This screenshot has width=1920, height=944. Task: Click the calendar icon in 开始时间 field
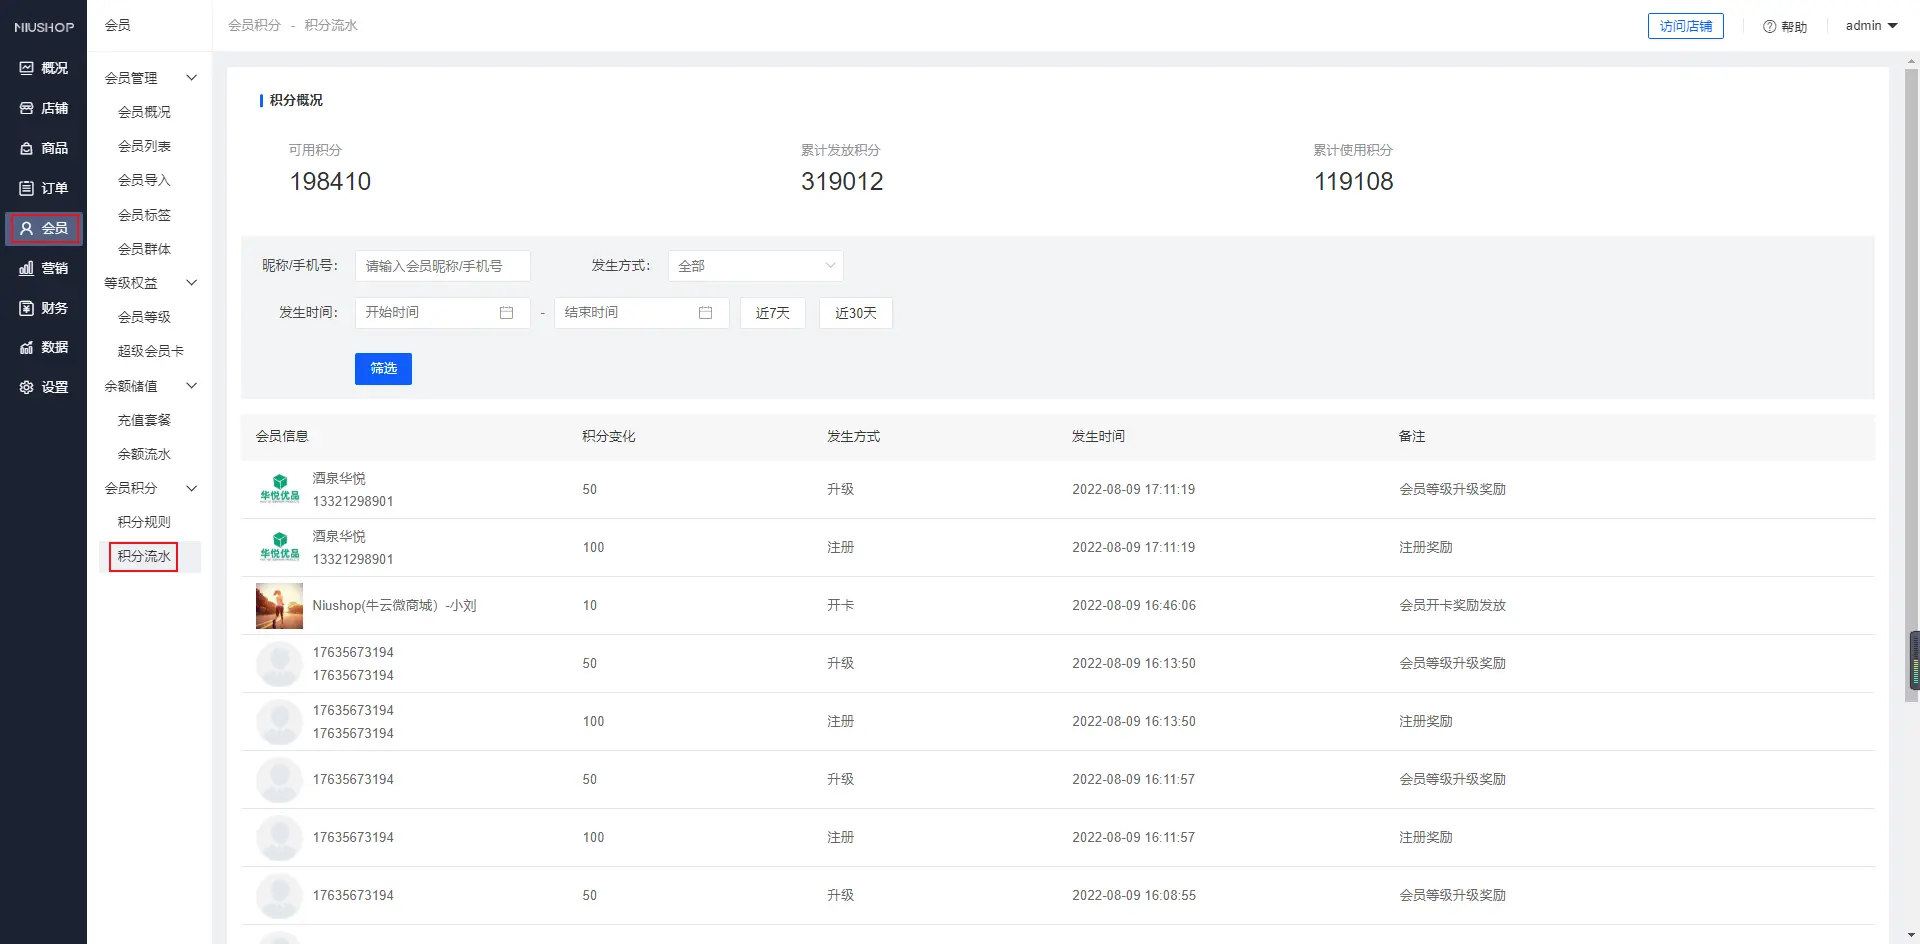coord(506,313)
